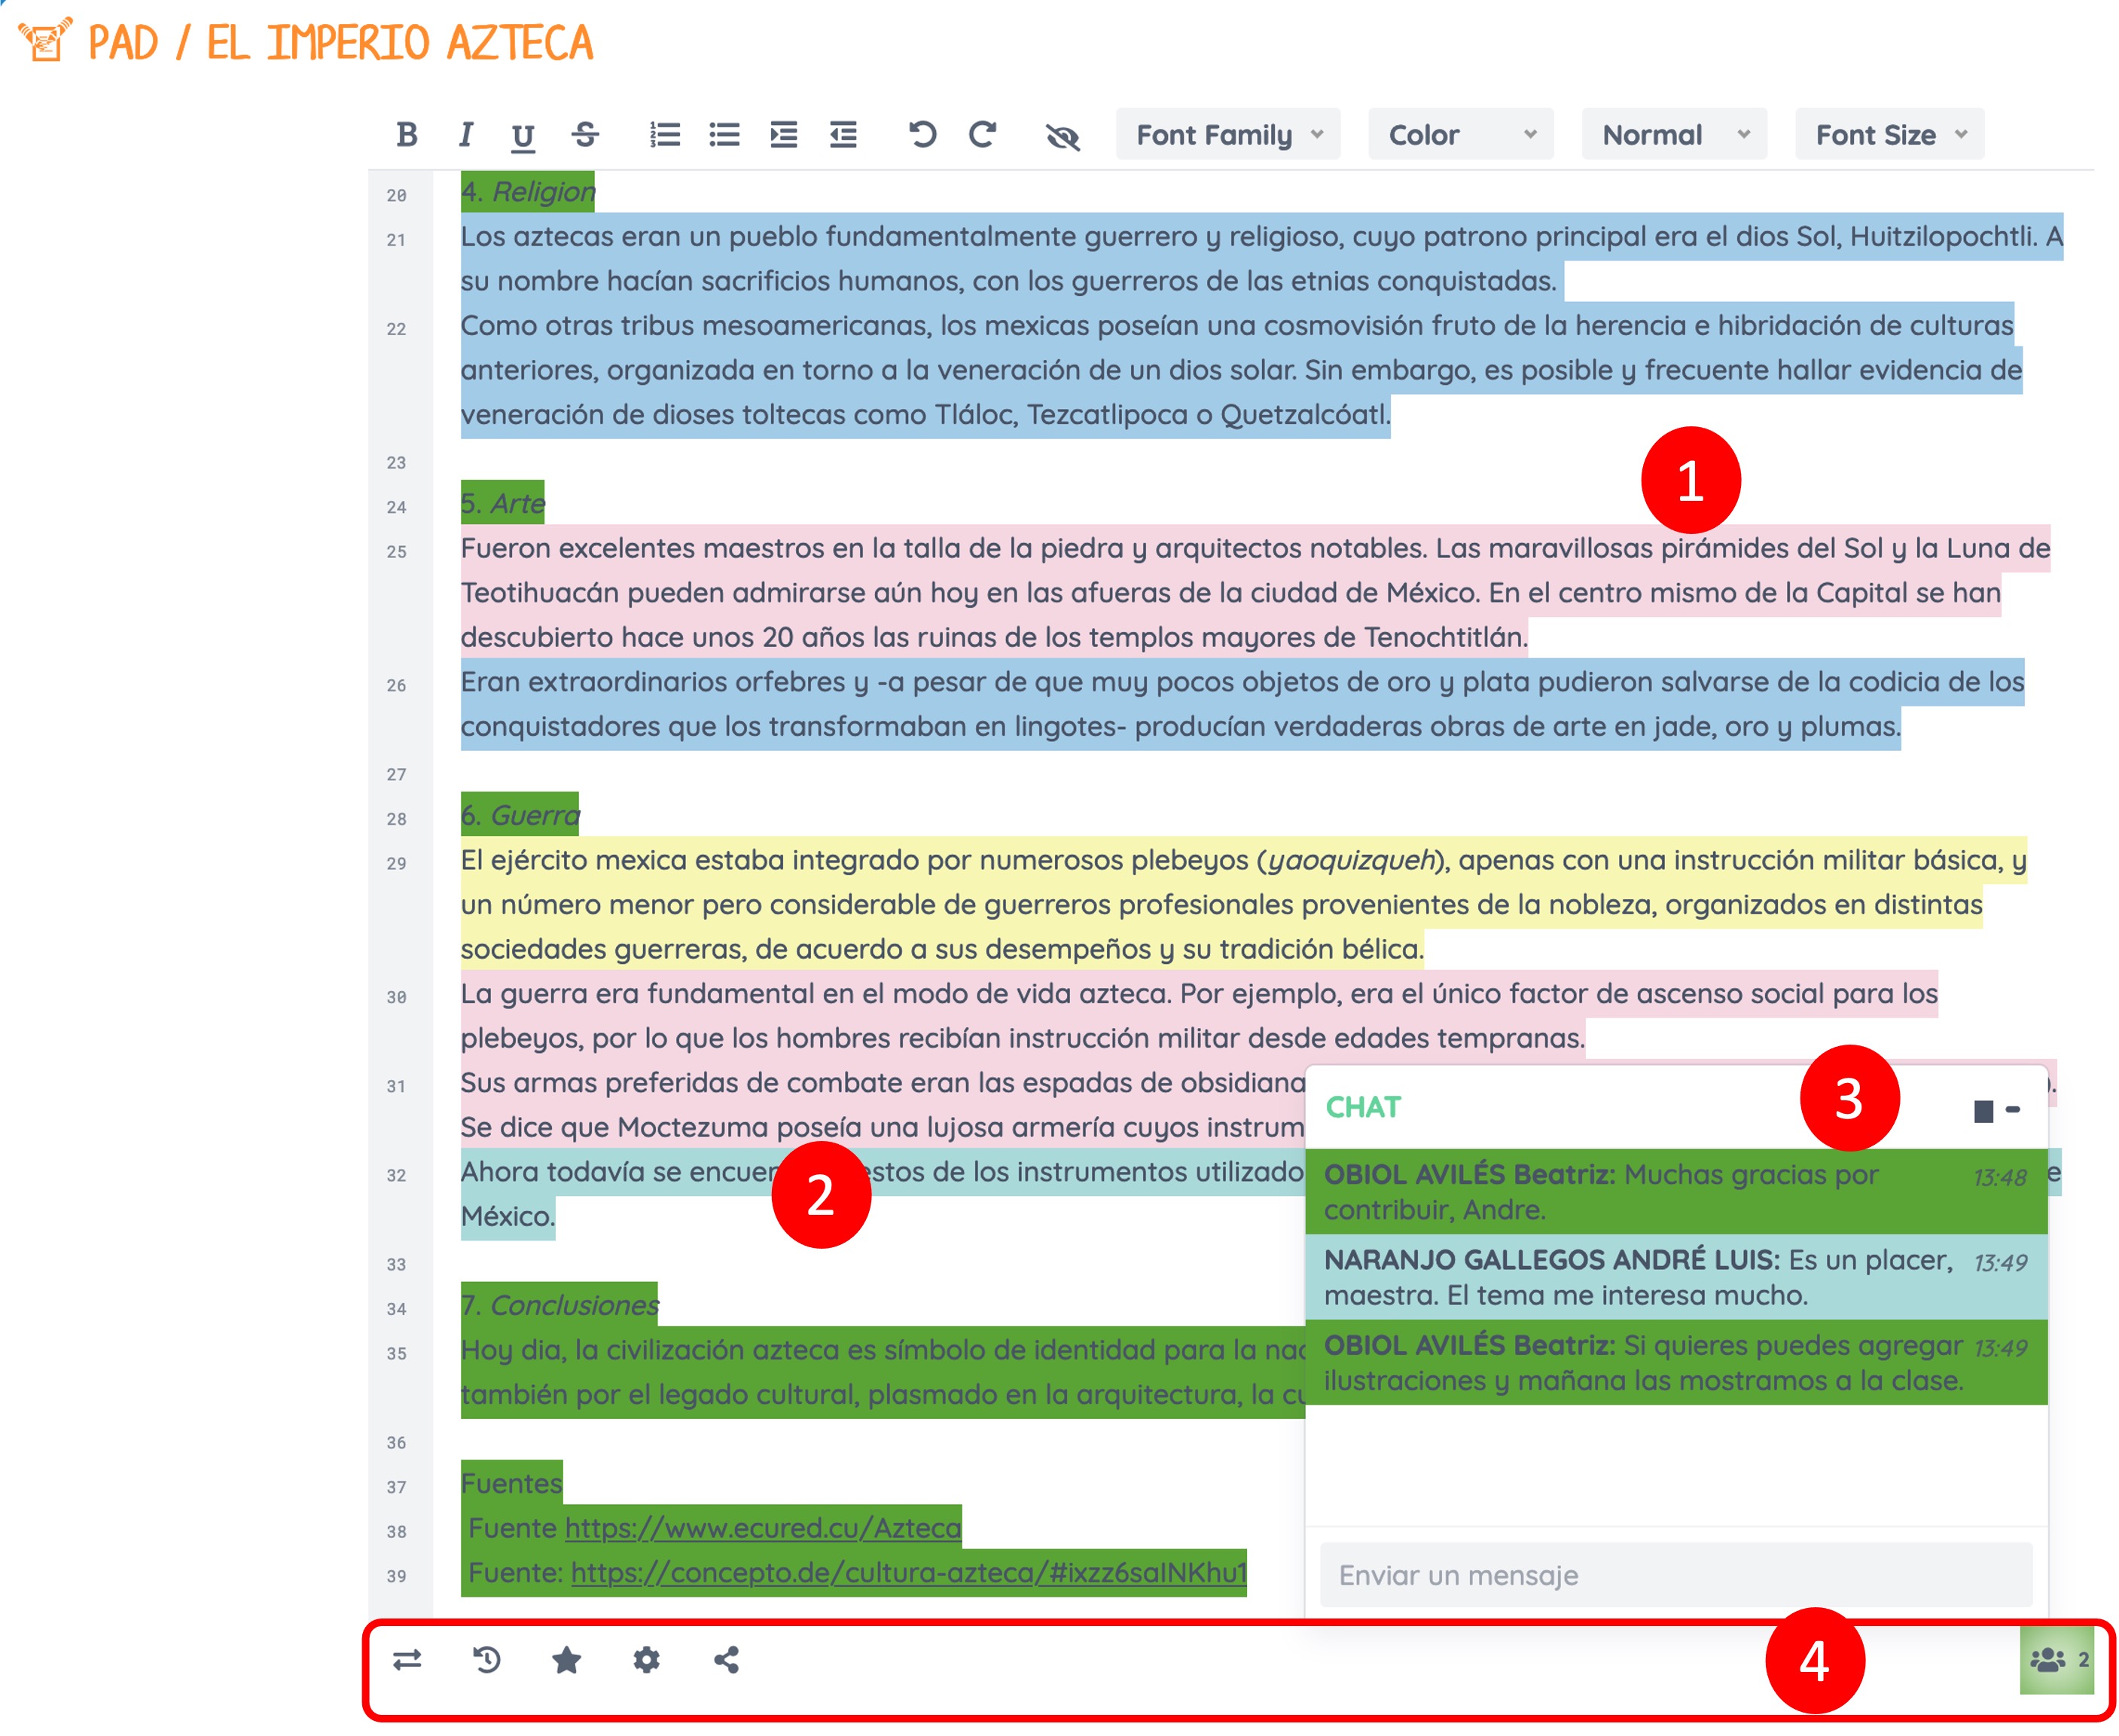This screenshot has height=1736, width=2119.
Task: Stick the chat window with square icon
Action: (1984, 1111)
